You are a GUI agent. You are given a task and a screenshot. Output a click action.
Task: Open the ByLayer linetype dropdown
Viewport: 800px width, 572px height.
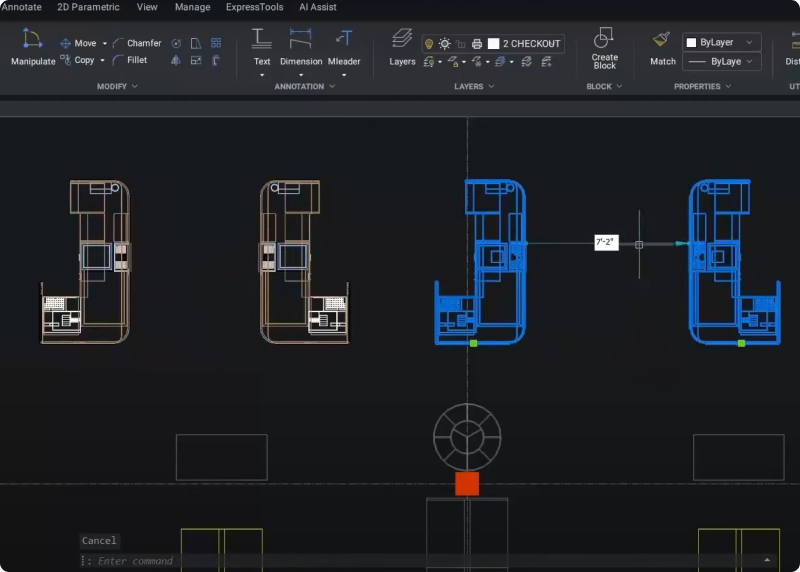pos(721,62)
